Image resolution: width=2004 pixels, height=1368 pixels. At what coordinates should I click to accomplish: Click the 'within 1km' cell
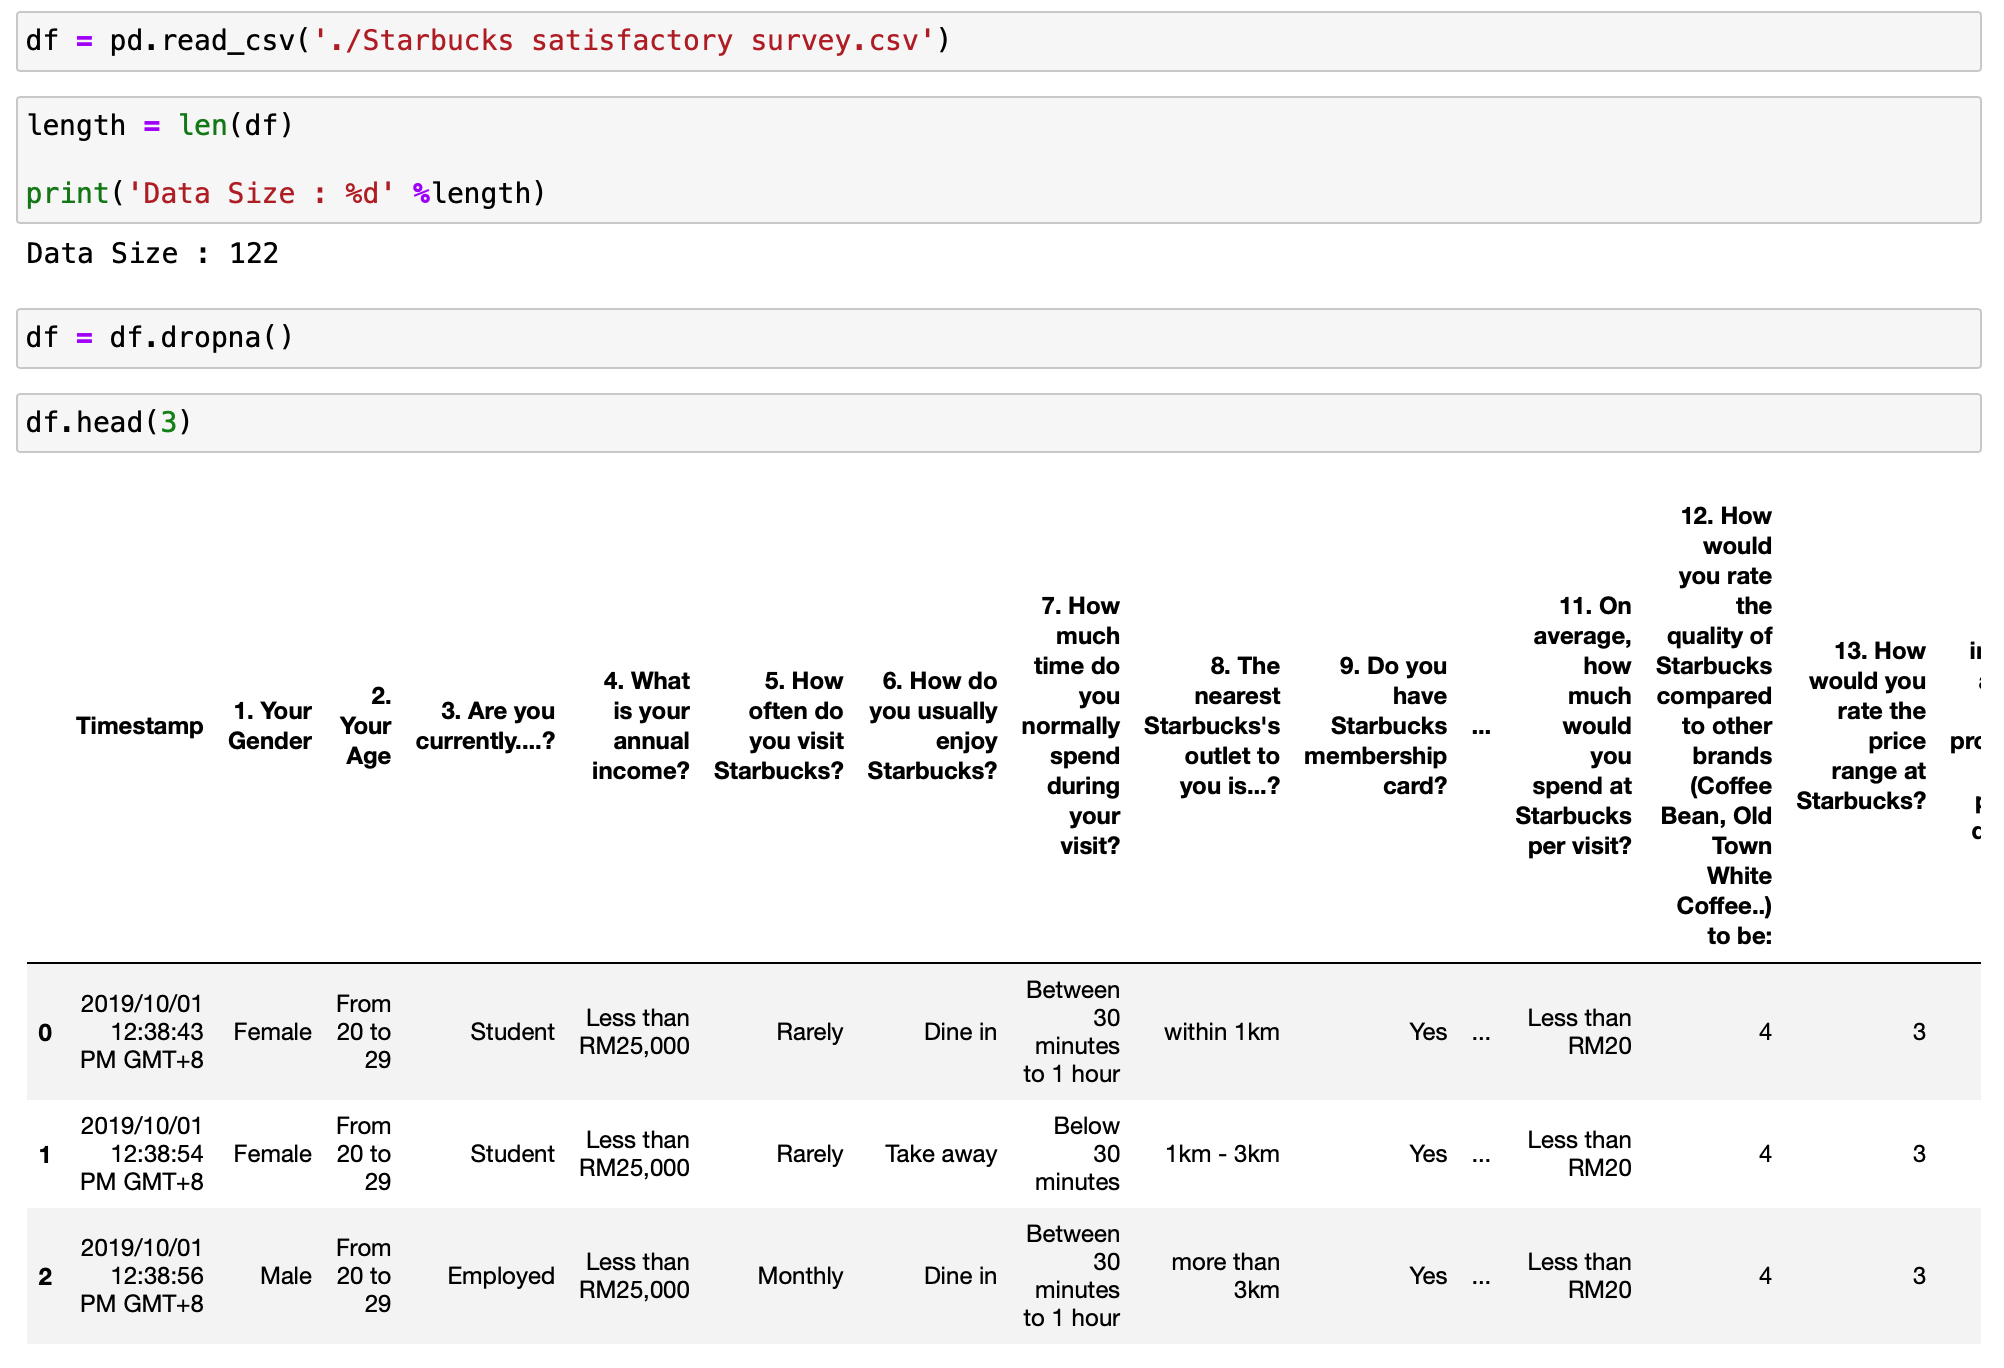pyautogui.click(x=1222, y=1033)
